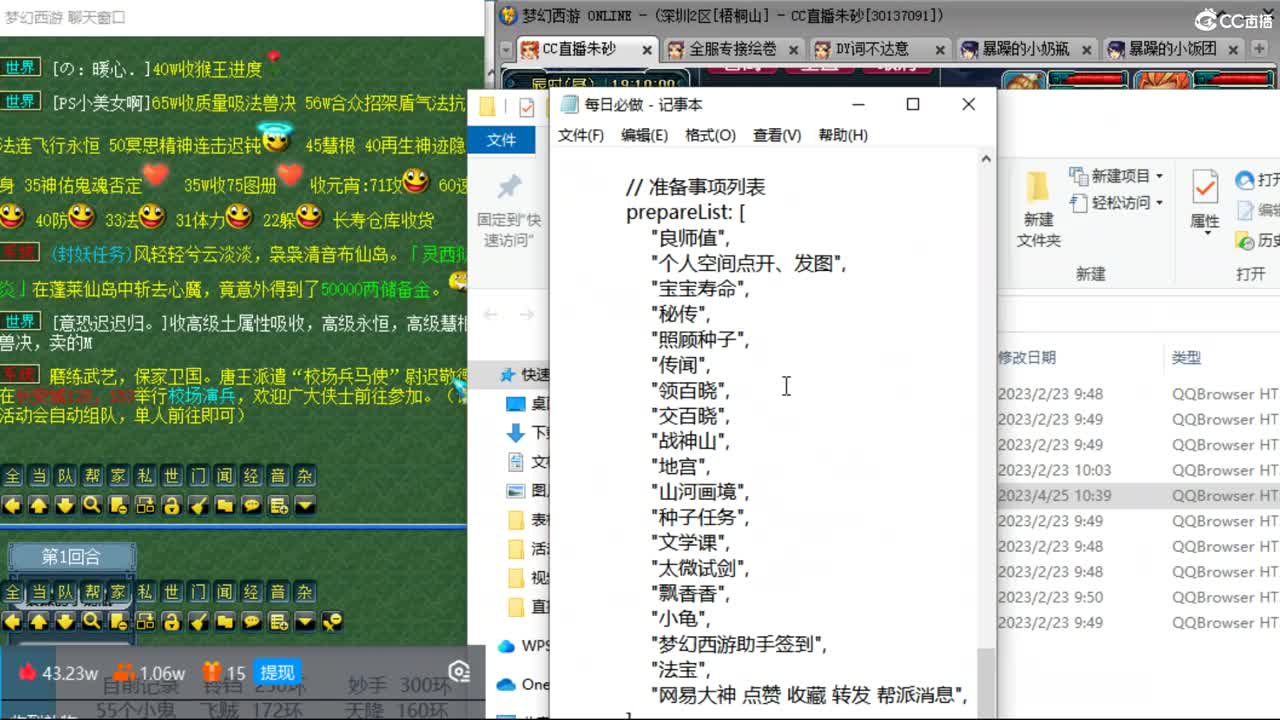Open the Notepad 格式(O) menu
This screenshot has height=720, width=1280.
pyautogui.click(x=710, y=135)
